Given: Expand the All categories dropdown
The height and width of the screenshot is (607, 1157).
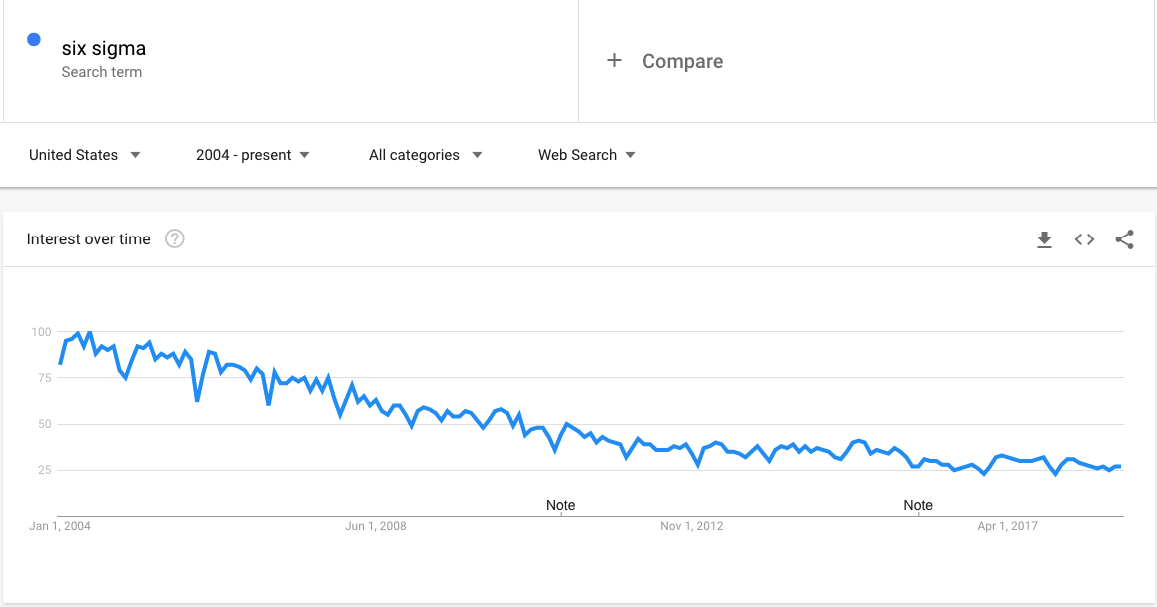Looking at the screenshot, I should [426, 155].
